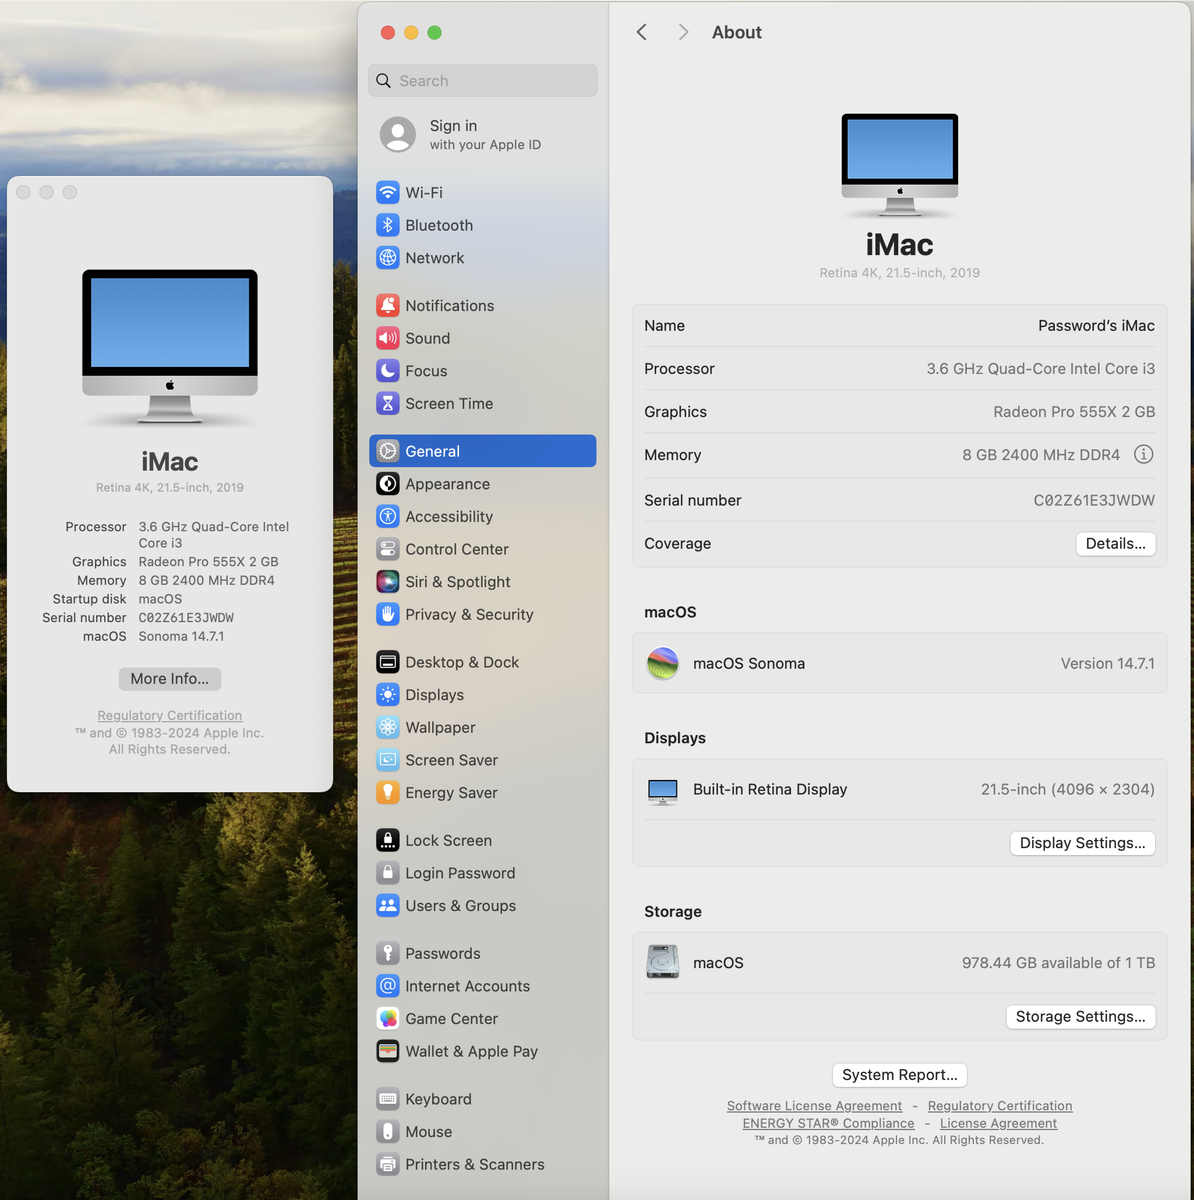This screenshot has width=1194, height=1200.
Task: Click the macOS storage disk icon
Action: 662,962
